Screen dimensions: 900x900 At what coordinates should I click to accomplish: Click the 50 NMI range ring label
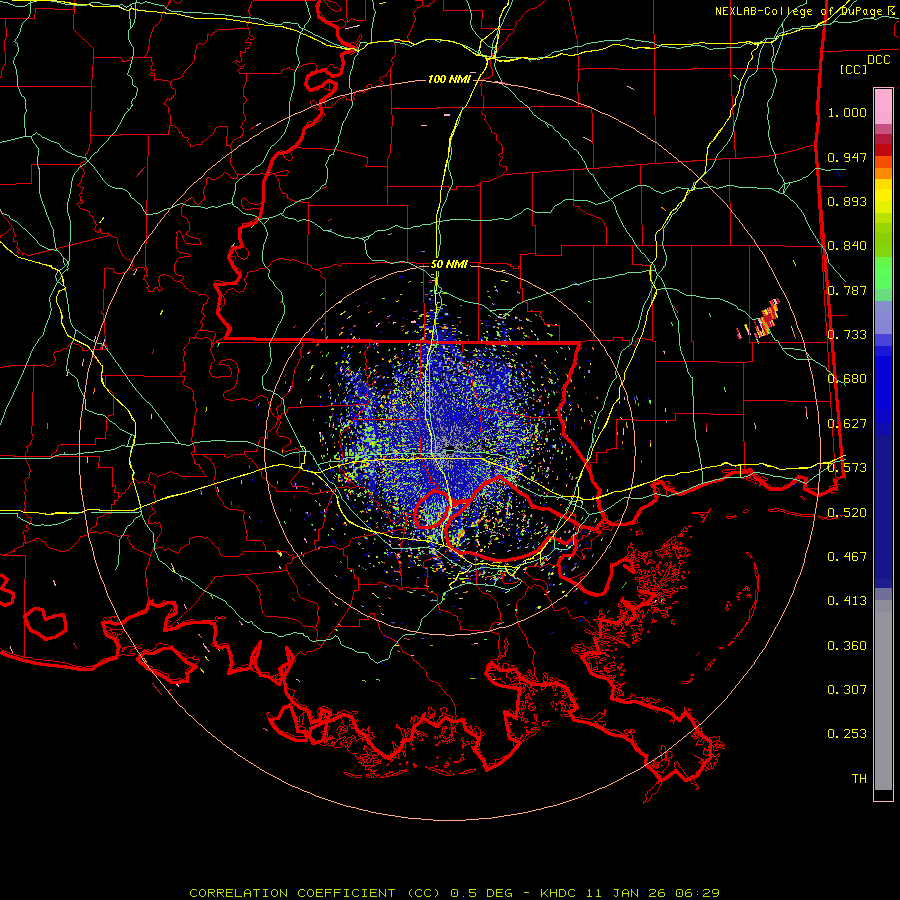tap(449, 264)
